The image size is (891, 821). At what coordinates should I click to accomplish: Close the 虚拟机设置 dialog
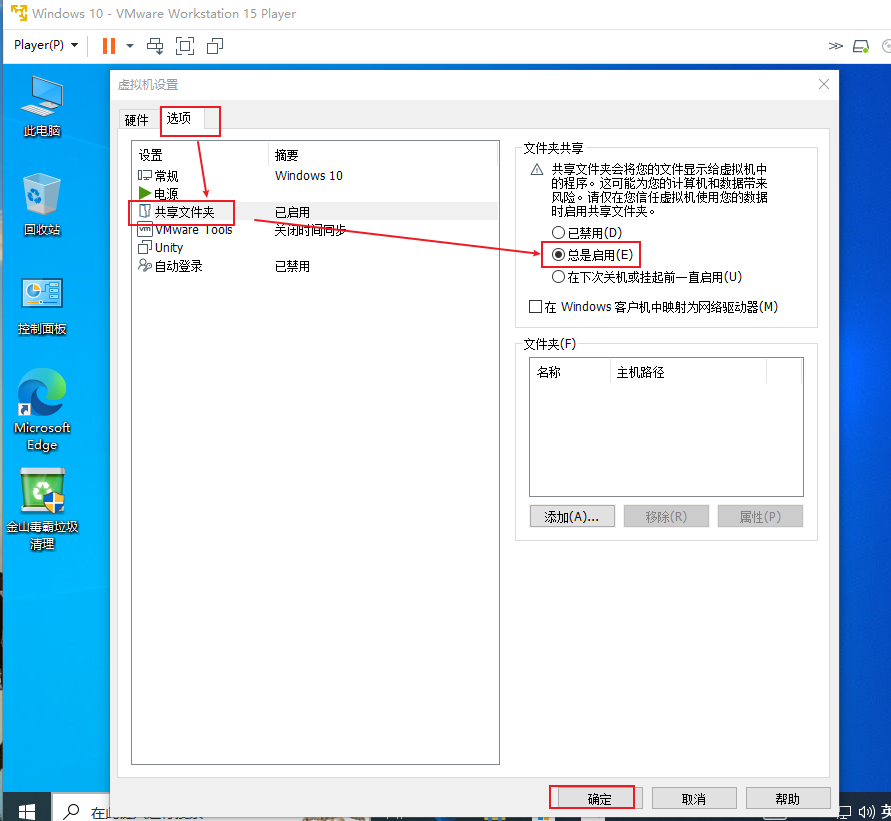(823, 84)
